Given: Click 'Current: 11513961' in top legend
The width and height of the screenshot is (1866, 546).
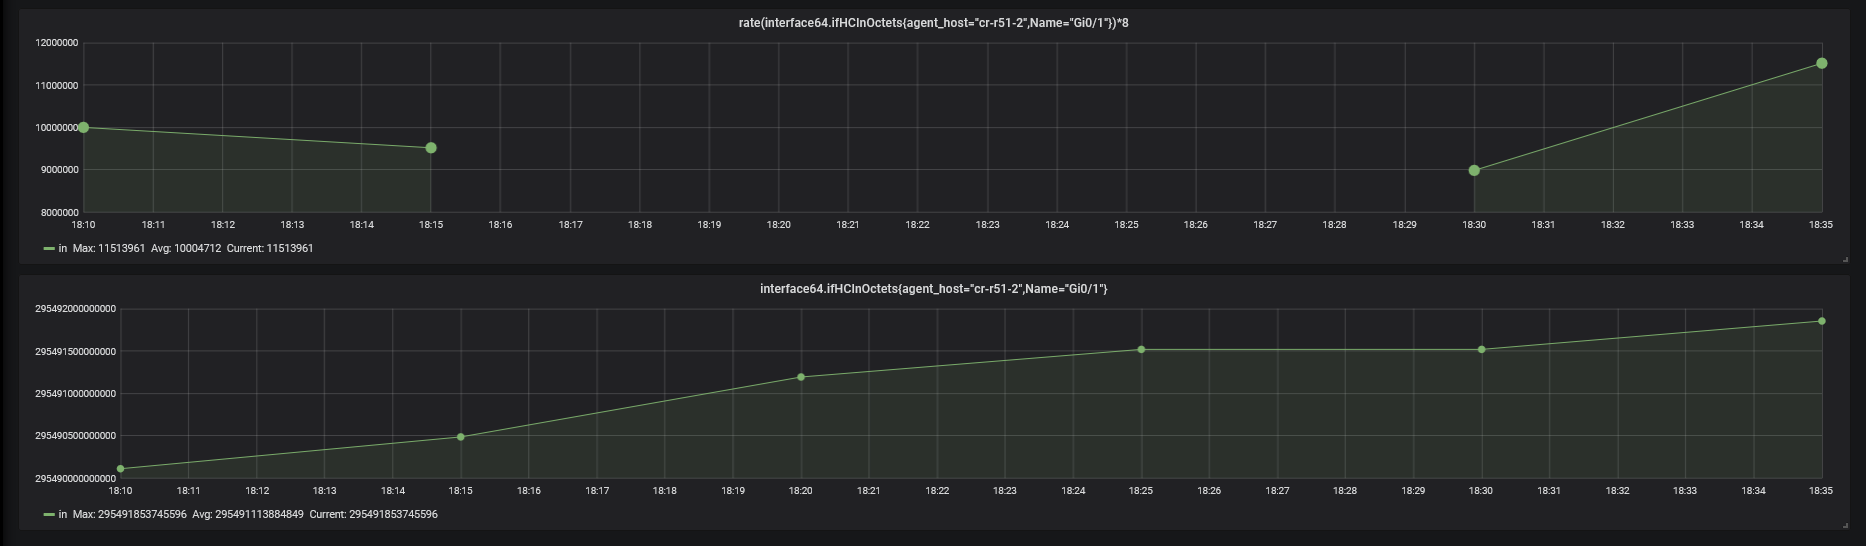Looking at the screenshot, I should tap(270, 248).
